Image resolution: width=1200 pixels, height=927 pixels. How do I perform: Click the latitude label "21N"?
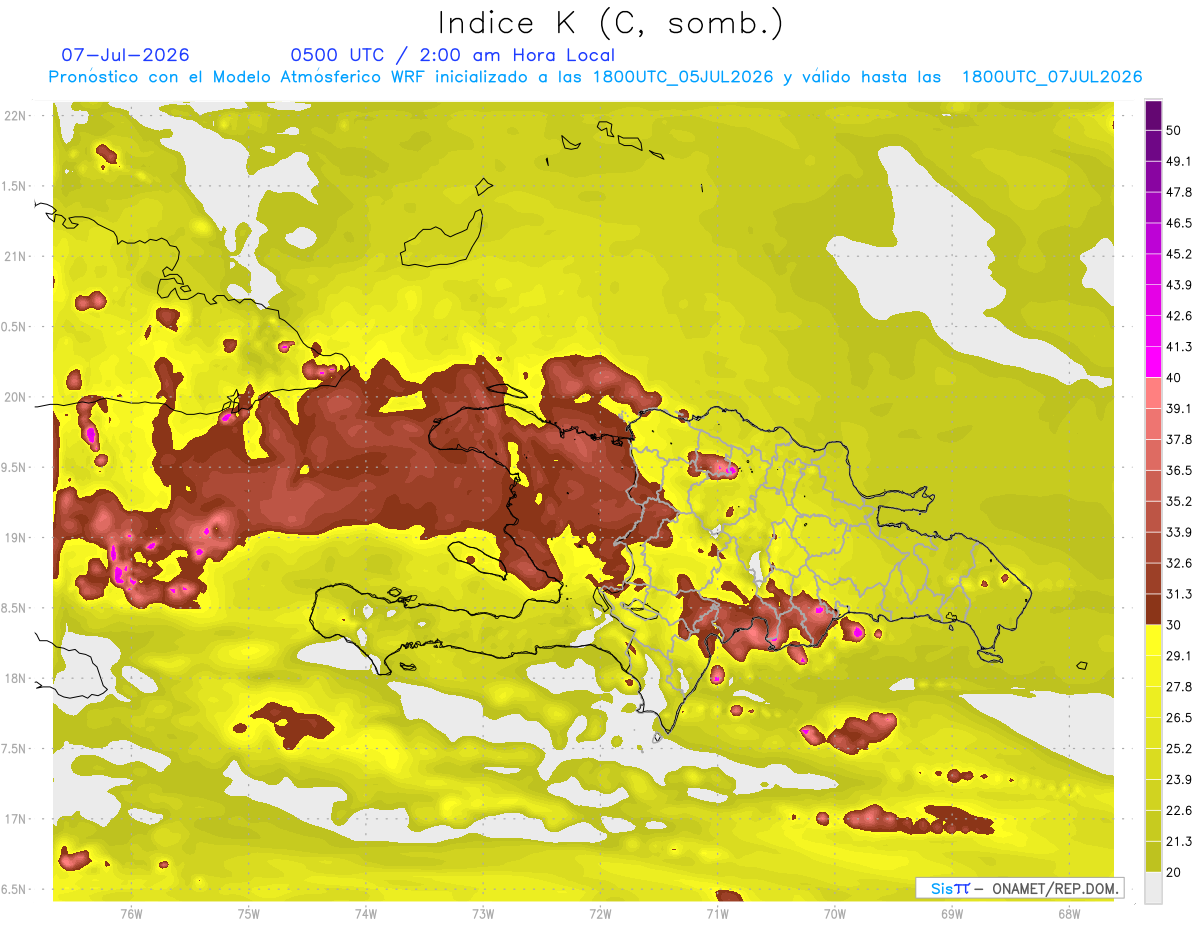pyautogui.click(x=15, y=257)
